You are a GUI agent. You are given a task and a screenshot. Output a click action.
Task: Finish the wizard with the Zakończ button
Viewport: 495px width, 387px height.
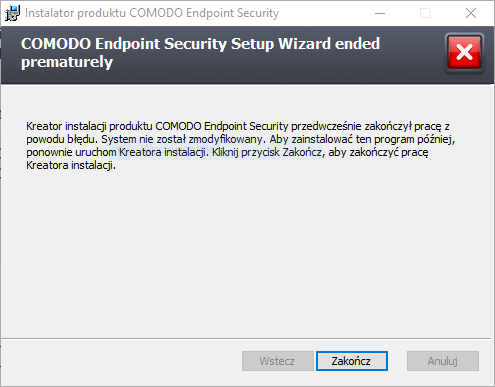click(352, 361)
